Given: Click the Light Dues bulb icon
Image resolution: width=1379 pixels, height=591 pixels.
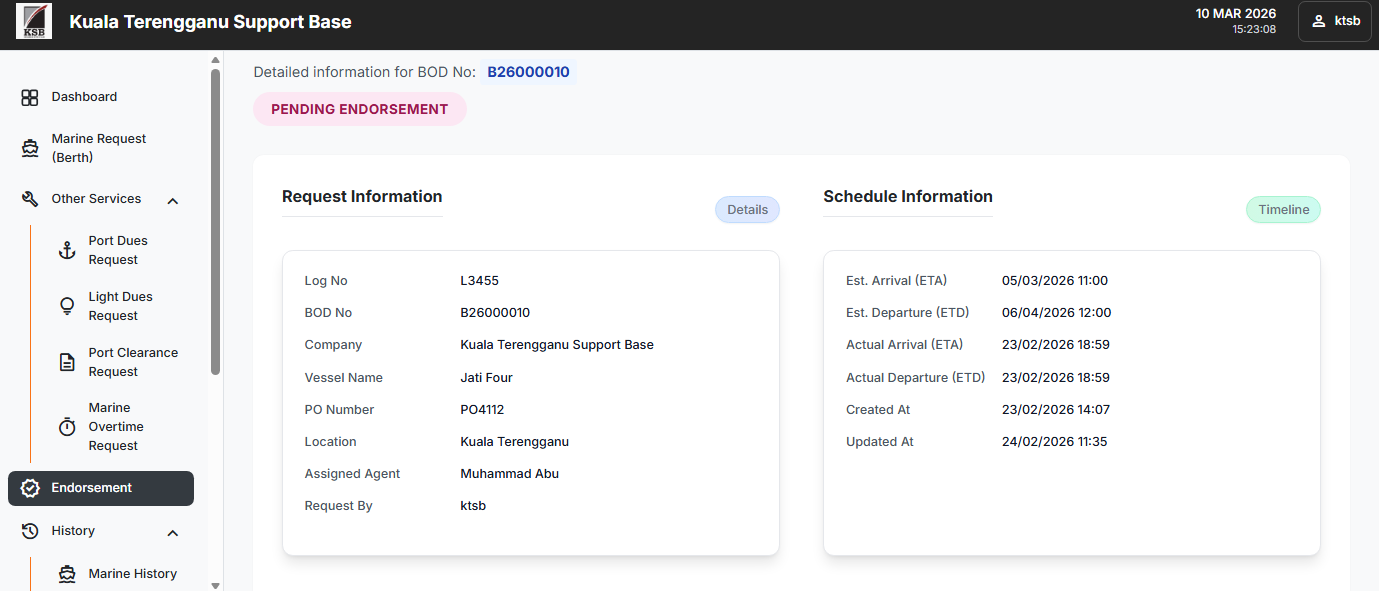Looking at the screenshot, I should [x=67, y=306].
